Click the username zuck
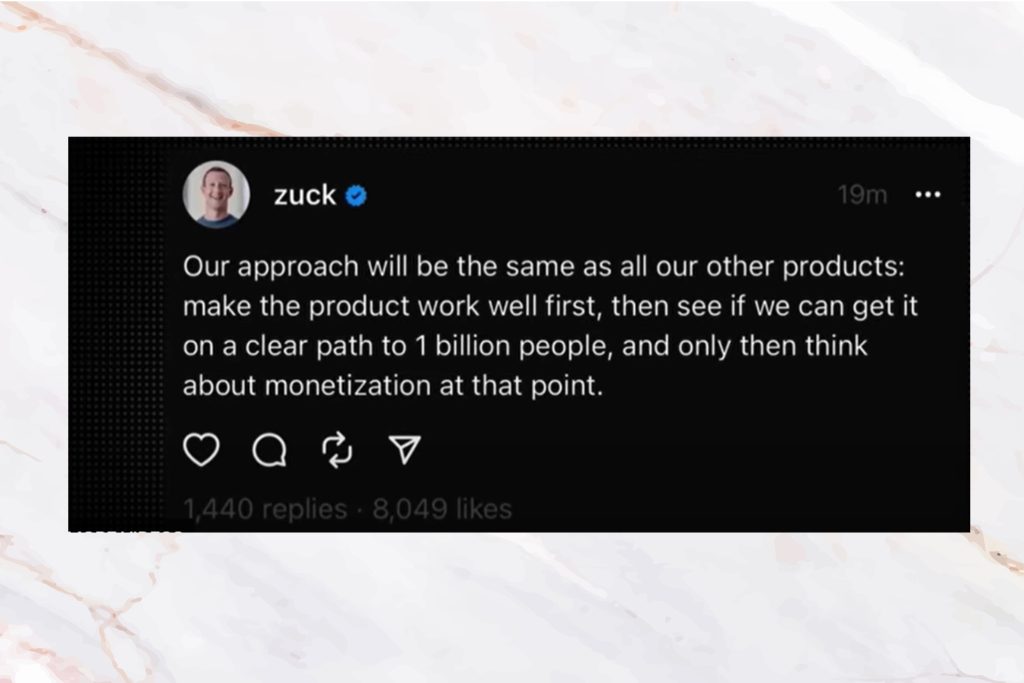The width and height of the screenshot is (1024, 683). point(305,196)
